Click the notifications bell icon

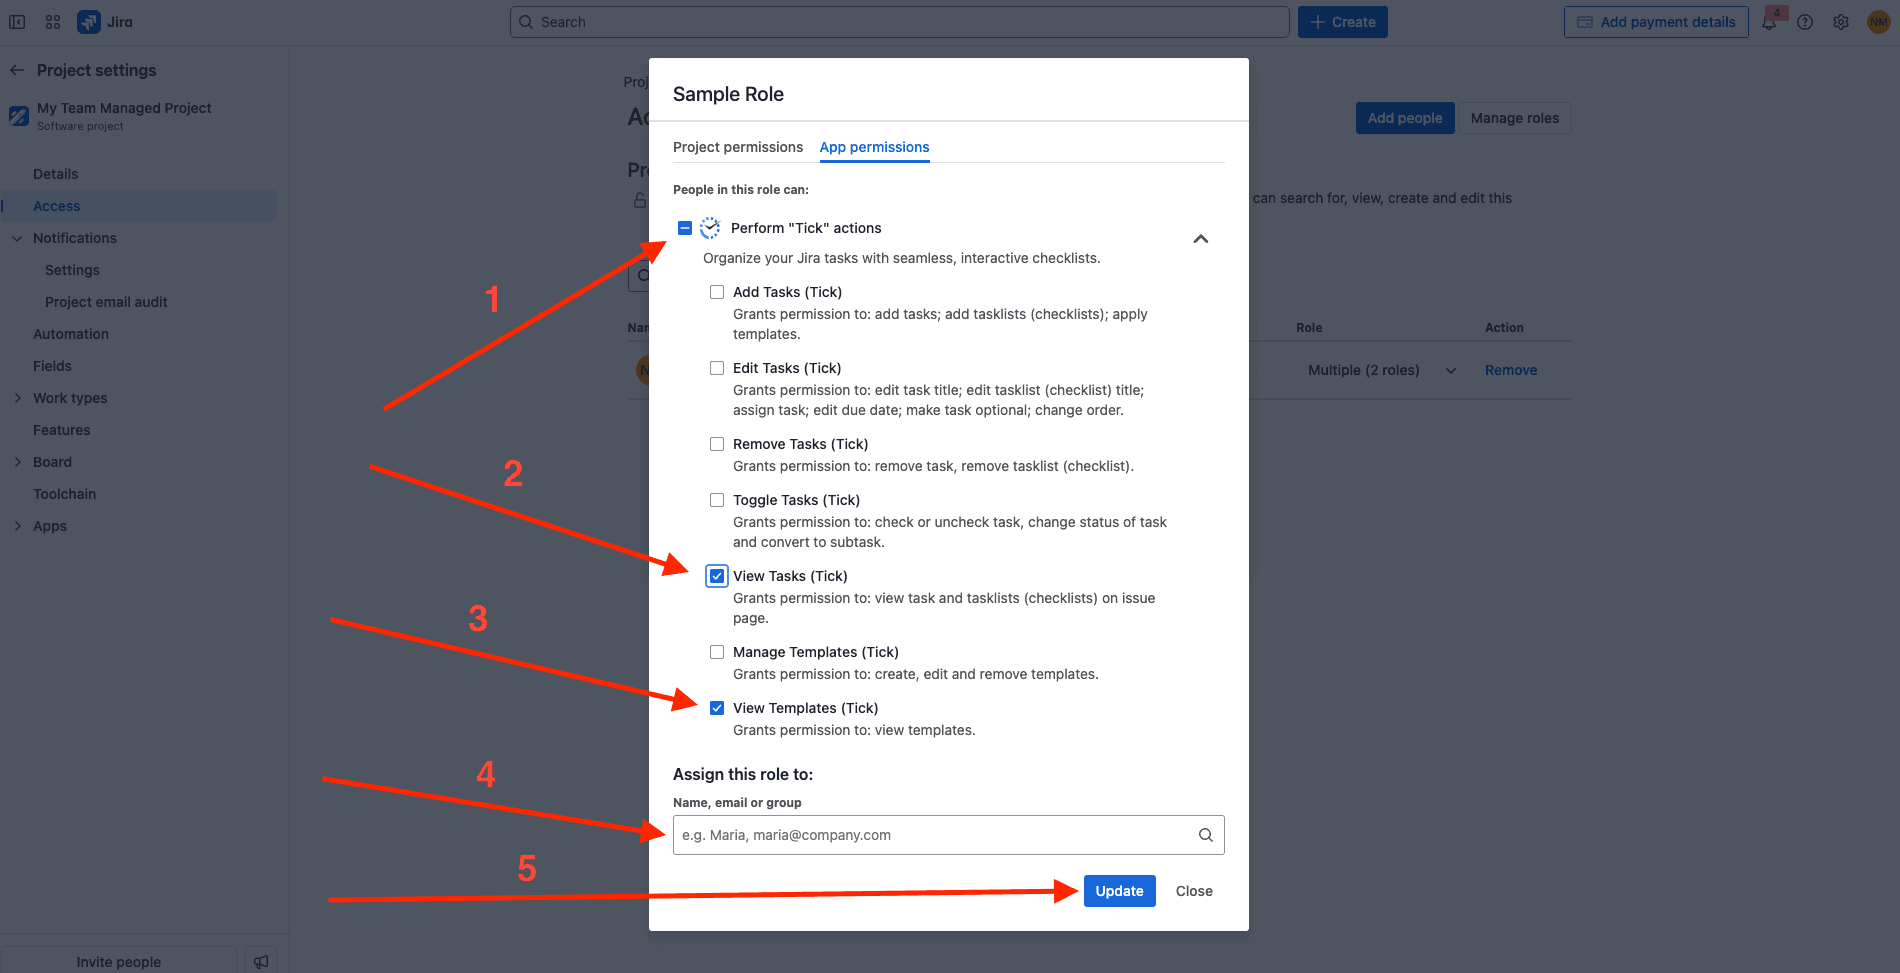click(1769, 23)
